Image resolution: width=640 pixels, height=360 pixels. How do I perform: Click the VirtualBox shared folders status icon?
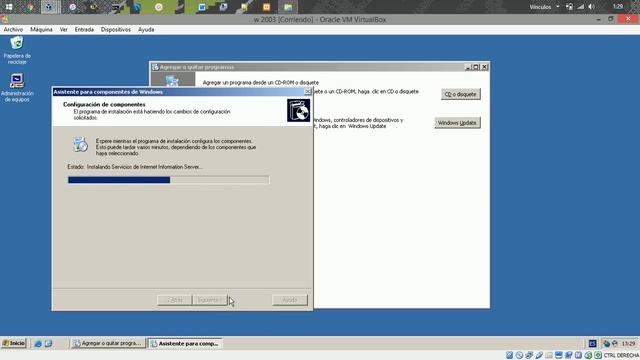(549, 355)
